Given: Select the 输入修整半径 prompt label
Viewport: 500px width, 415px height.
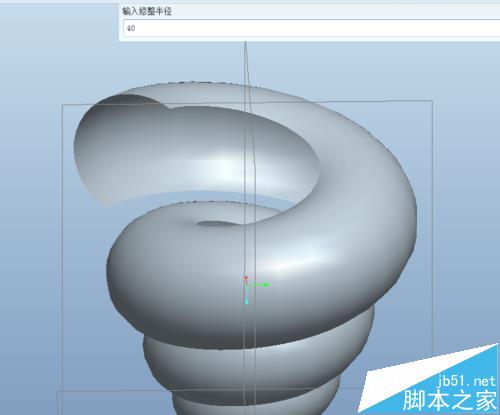Looking at the screenshot, I should tap(147, 12).
